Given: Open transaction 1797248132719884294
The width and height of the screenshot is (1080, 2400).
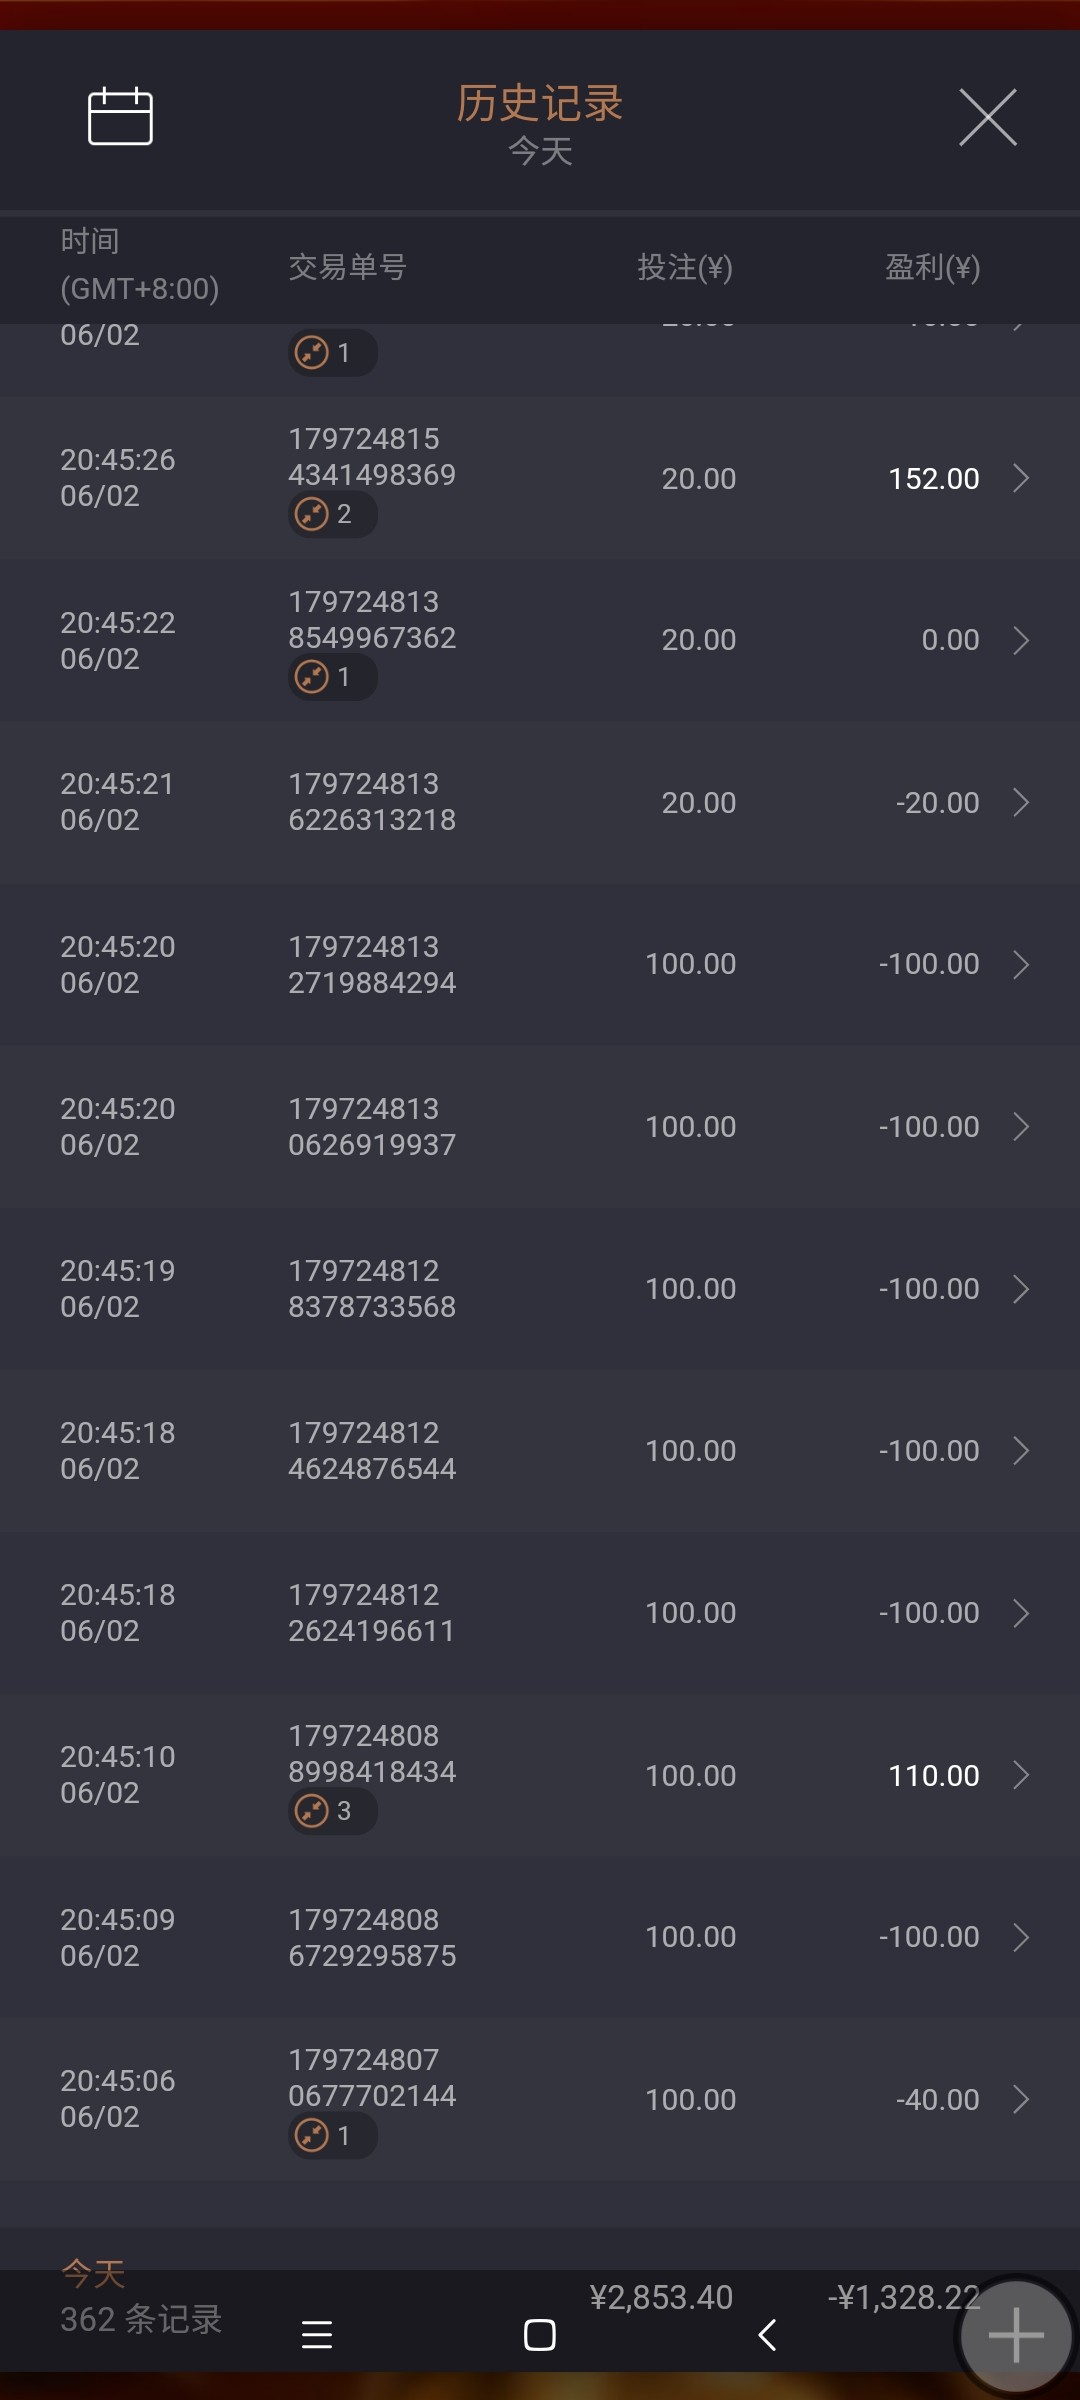Looking at the screenshot, I should pos(372,965).
